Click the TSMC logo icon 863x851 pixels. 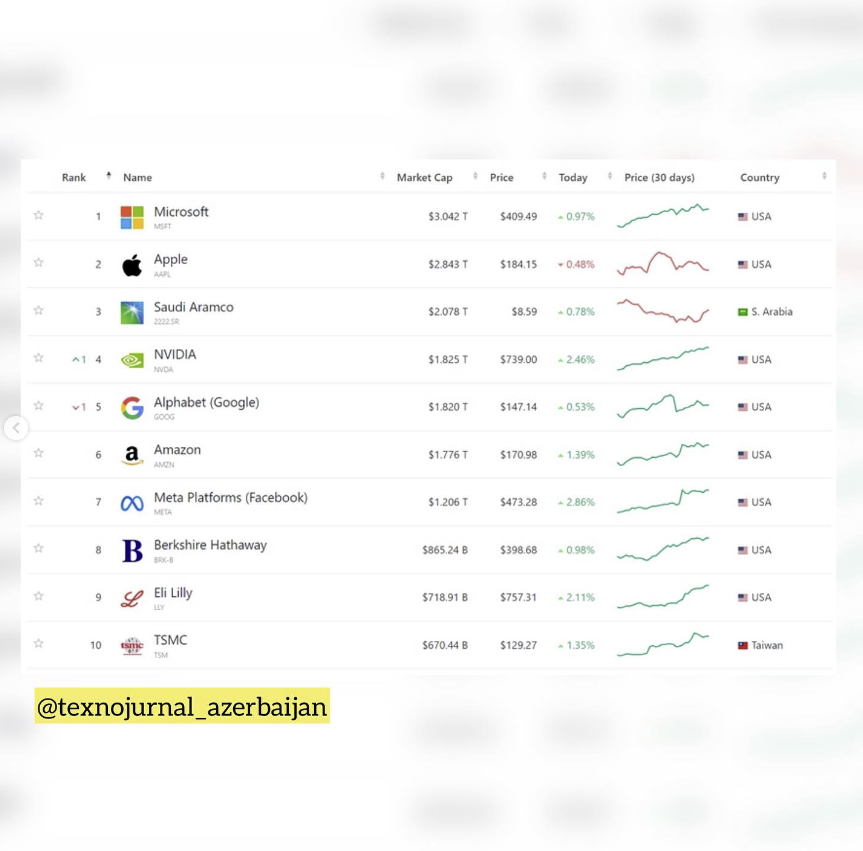pos(132,646)
